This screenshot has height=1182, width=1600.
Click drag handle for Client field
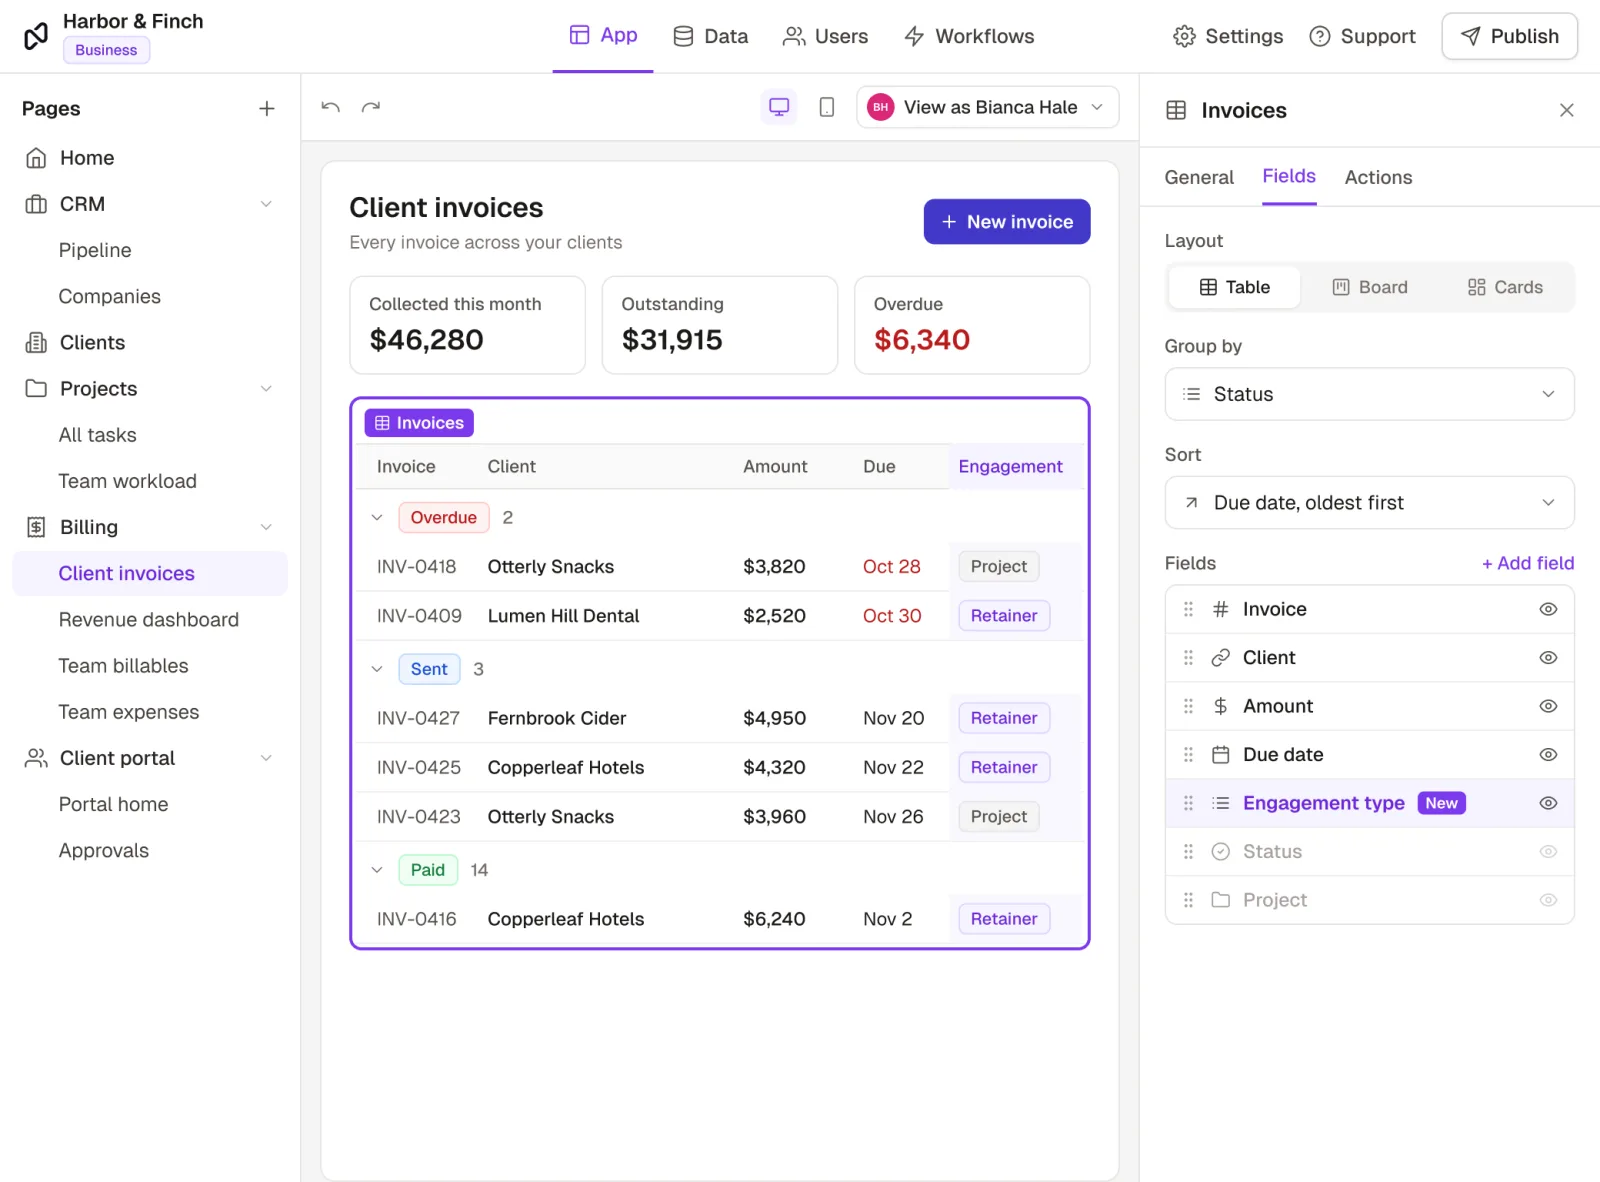(x=1189, y=658)
